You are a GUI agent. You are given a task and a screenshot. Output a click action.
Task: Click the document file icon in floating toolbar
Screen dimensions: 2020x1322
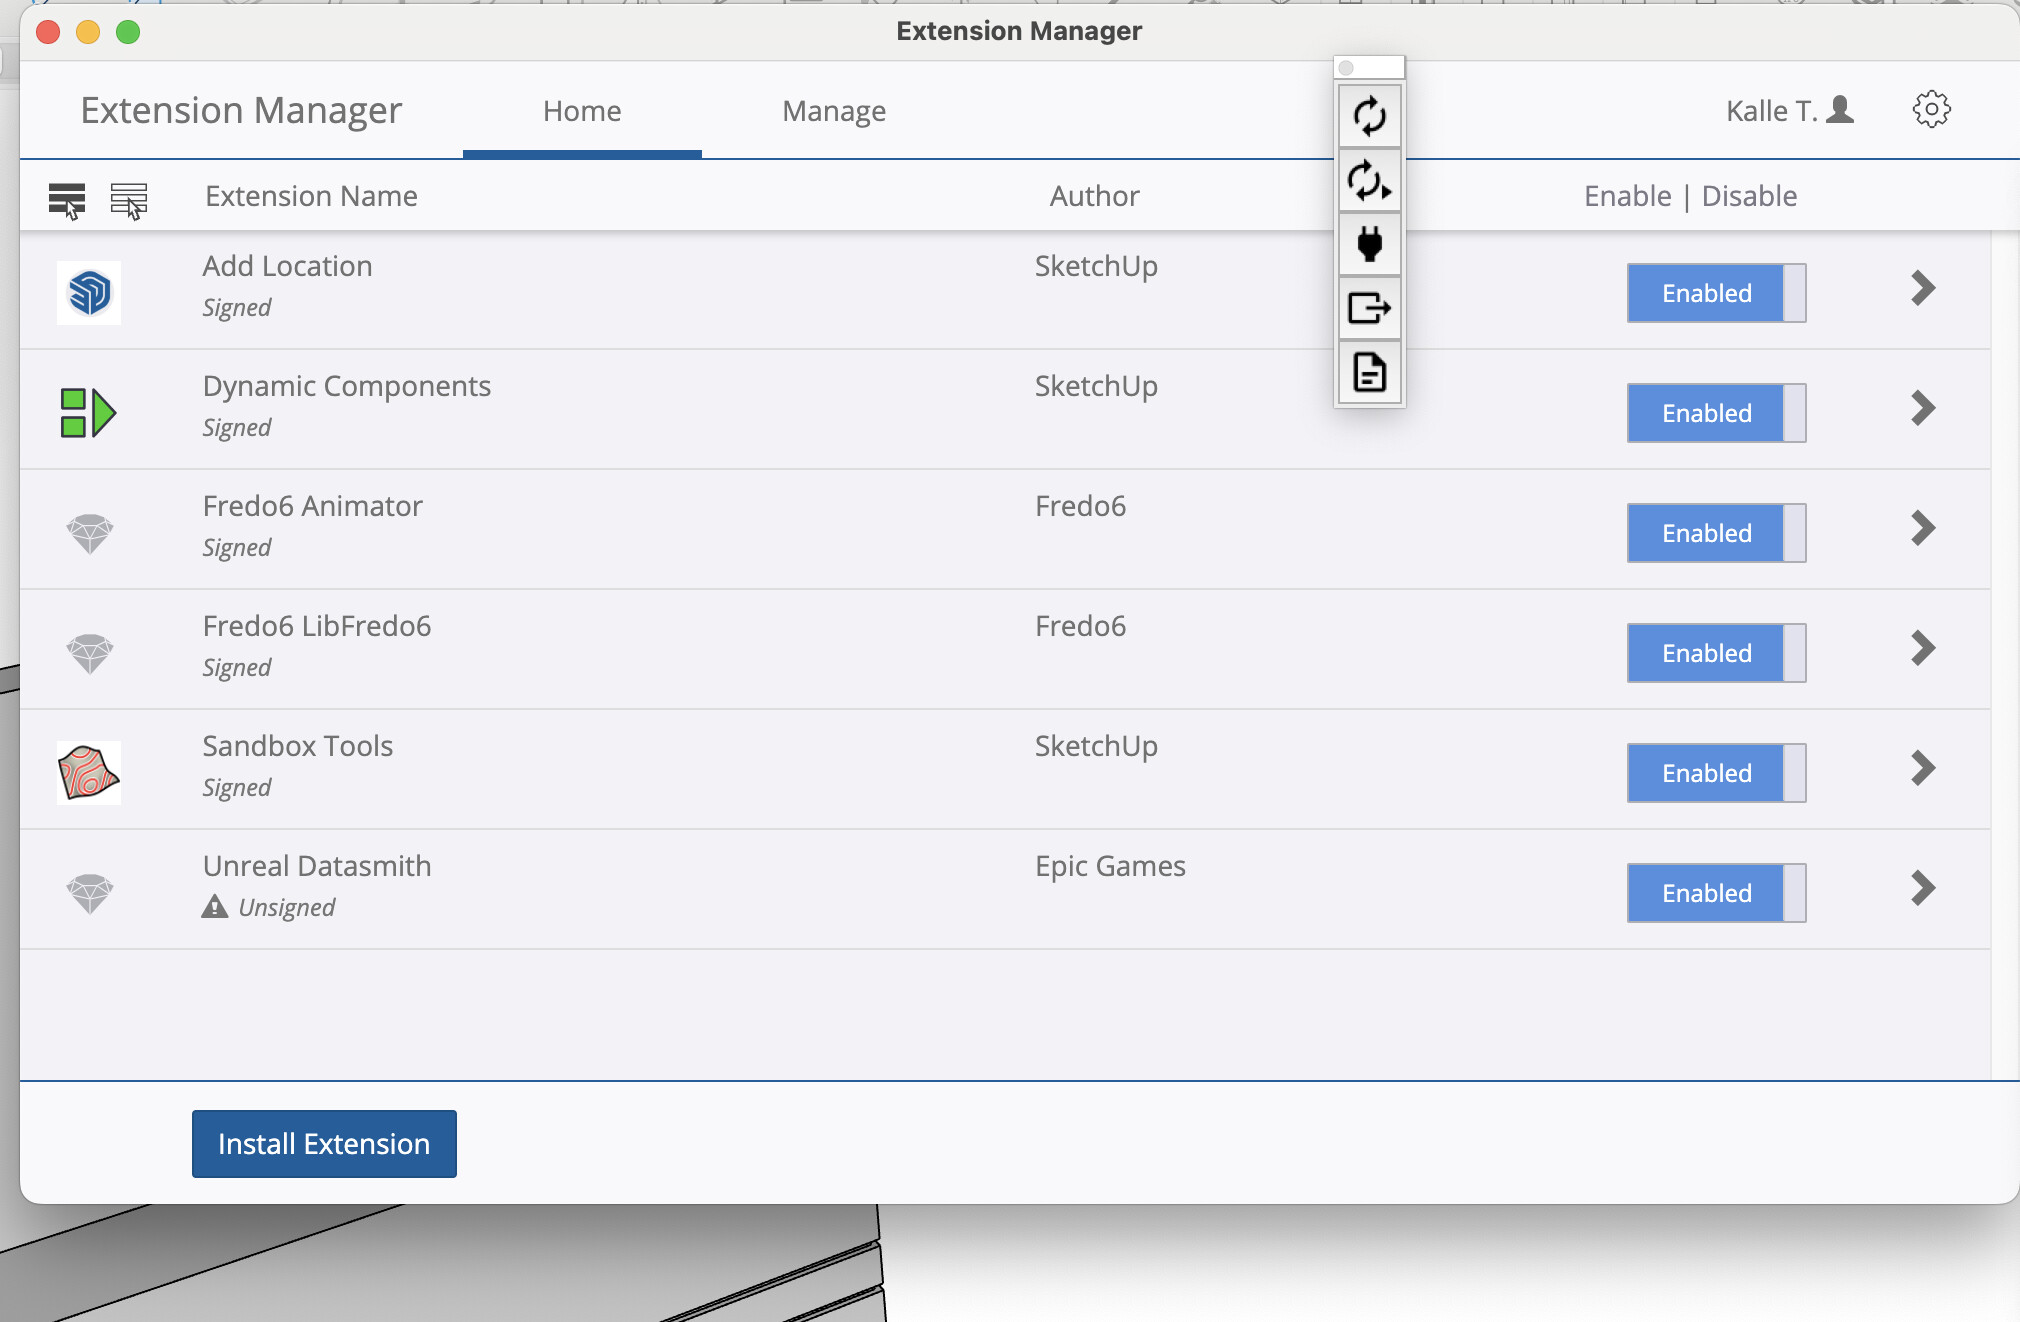[1369, 372]
